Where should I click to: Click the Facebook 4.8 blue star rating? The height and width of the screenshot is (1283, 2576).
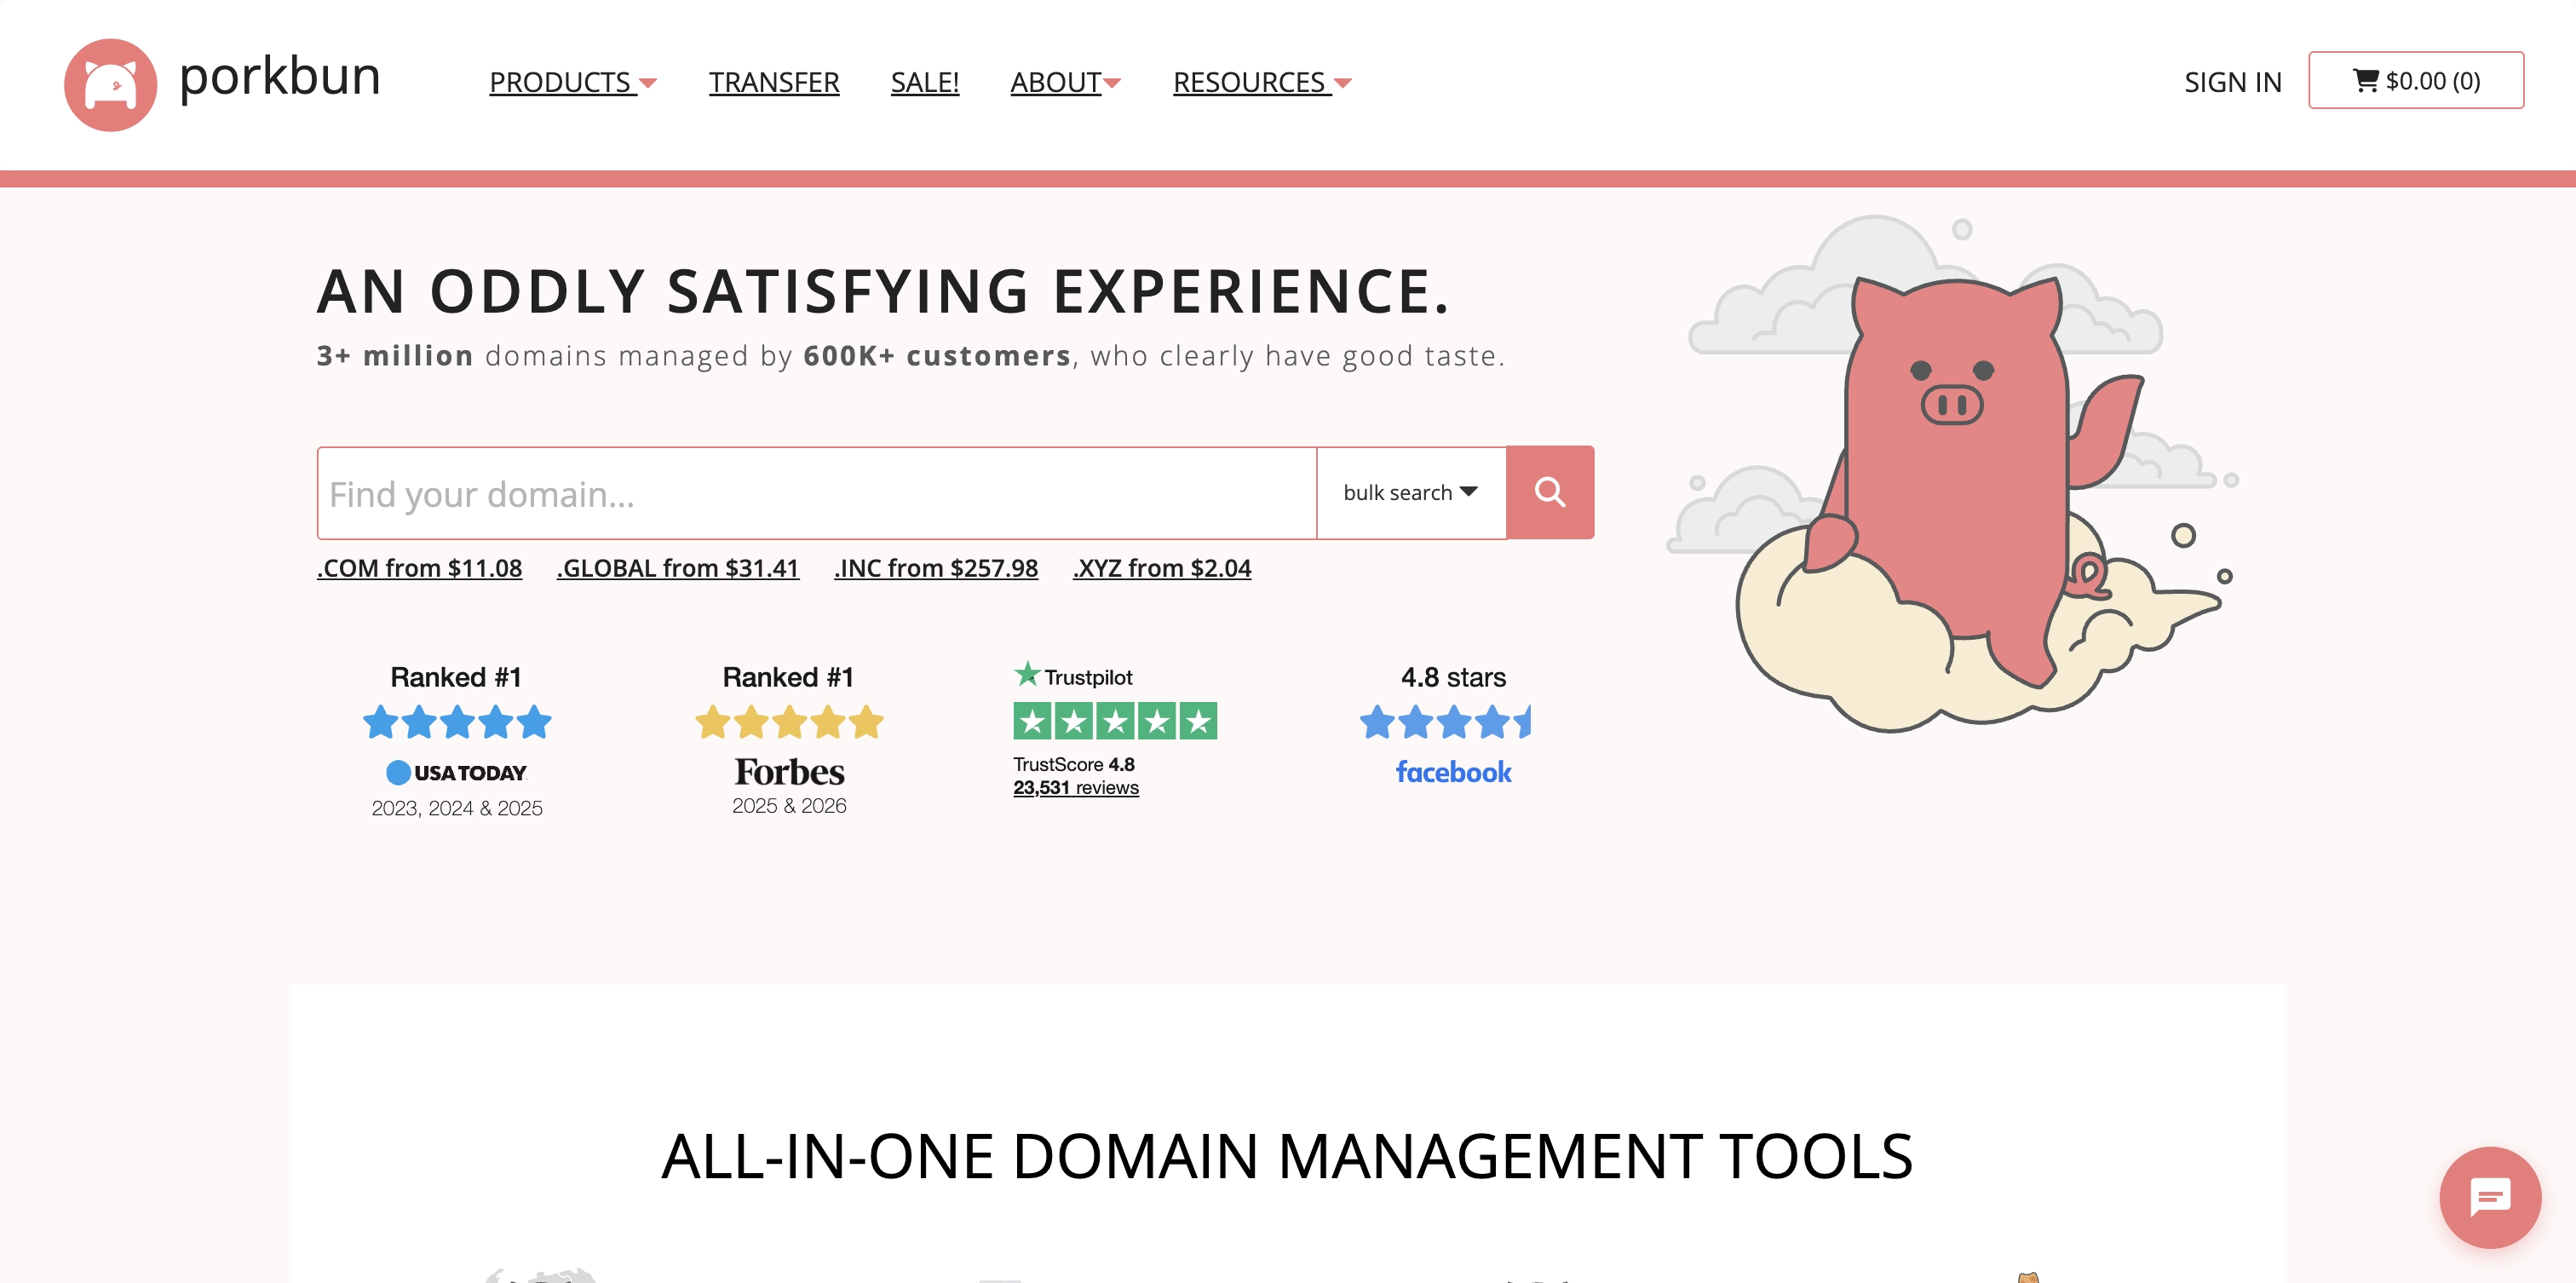tap(1445, 721)
